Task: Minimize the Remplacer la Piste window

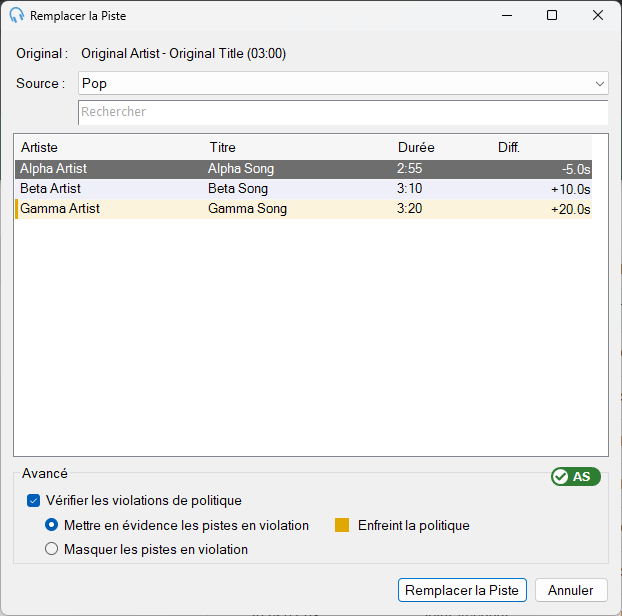Action: [x=507, y=15]
